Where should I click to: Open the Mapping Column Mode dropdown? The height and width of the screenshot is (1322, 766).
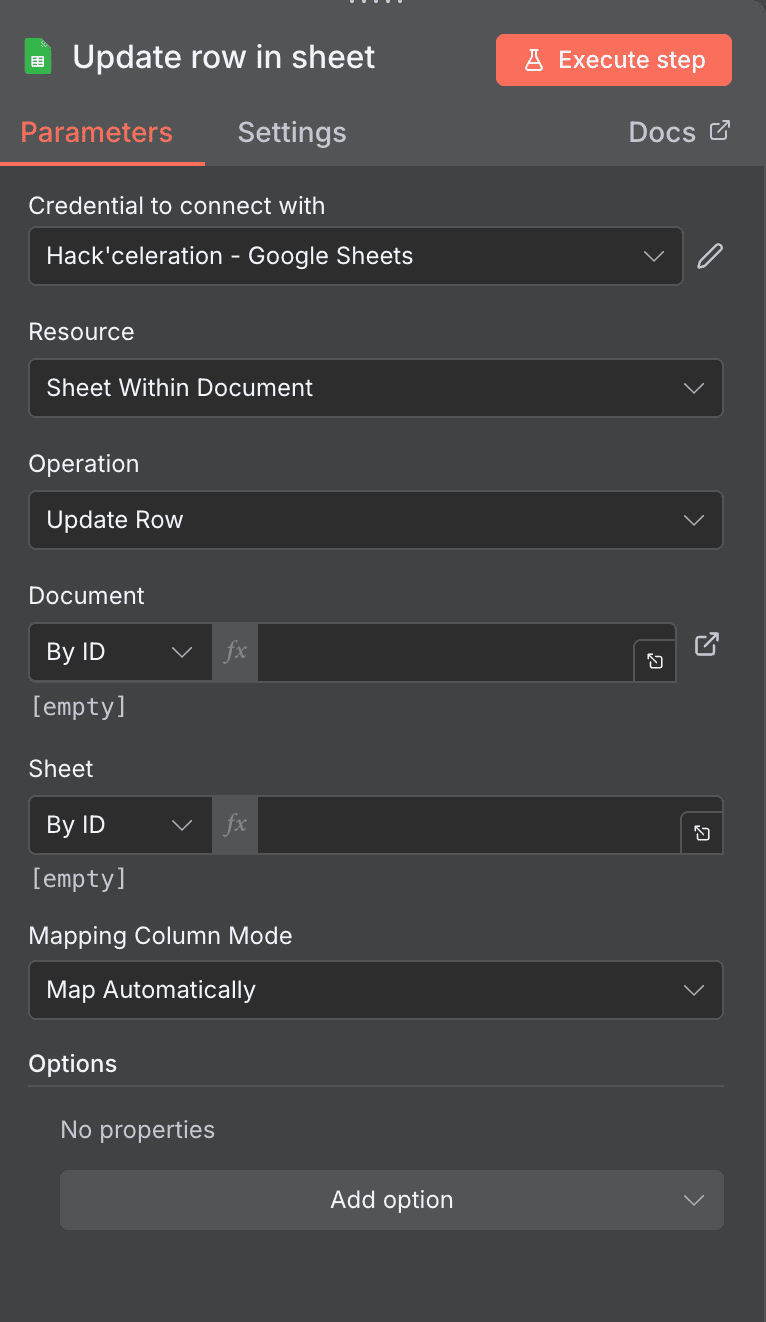tap(376, 990)
